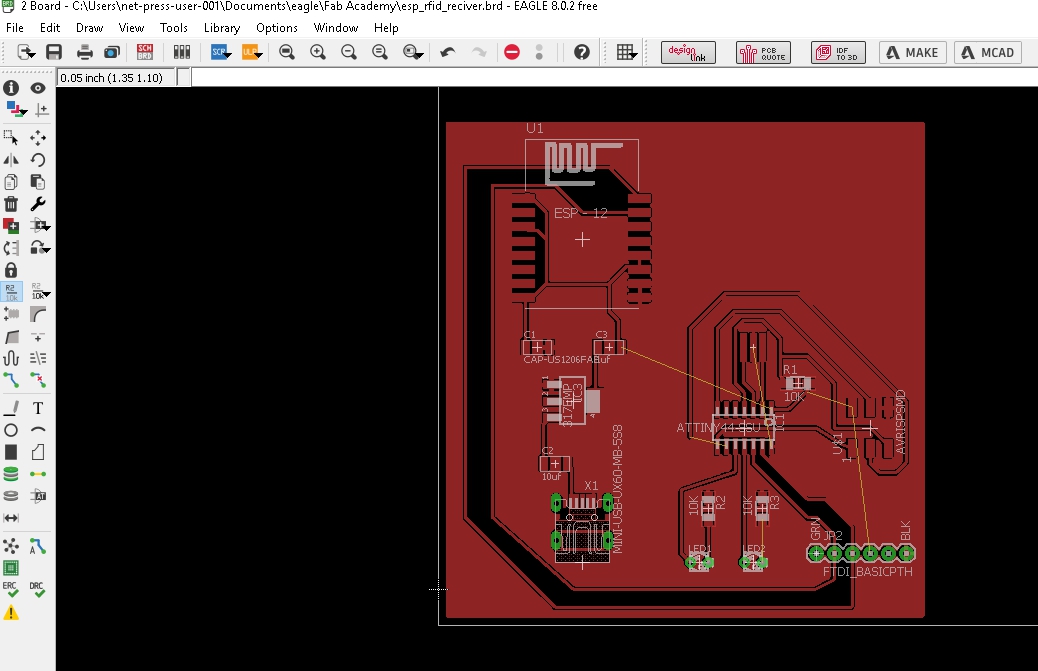Image resolution: width=1038 pixels, height=671 pixels.
Task: Open the SCR script dropdown
Action: click(x=220, y=52)
